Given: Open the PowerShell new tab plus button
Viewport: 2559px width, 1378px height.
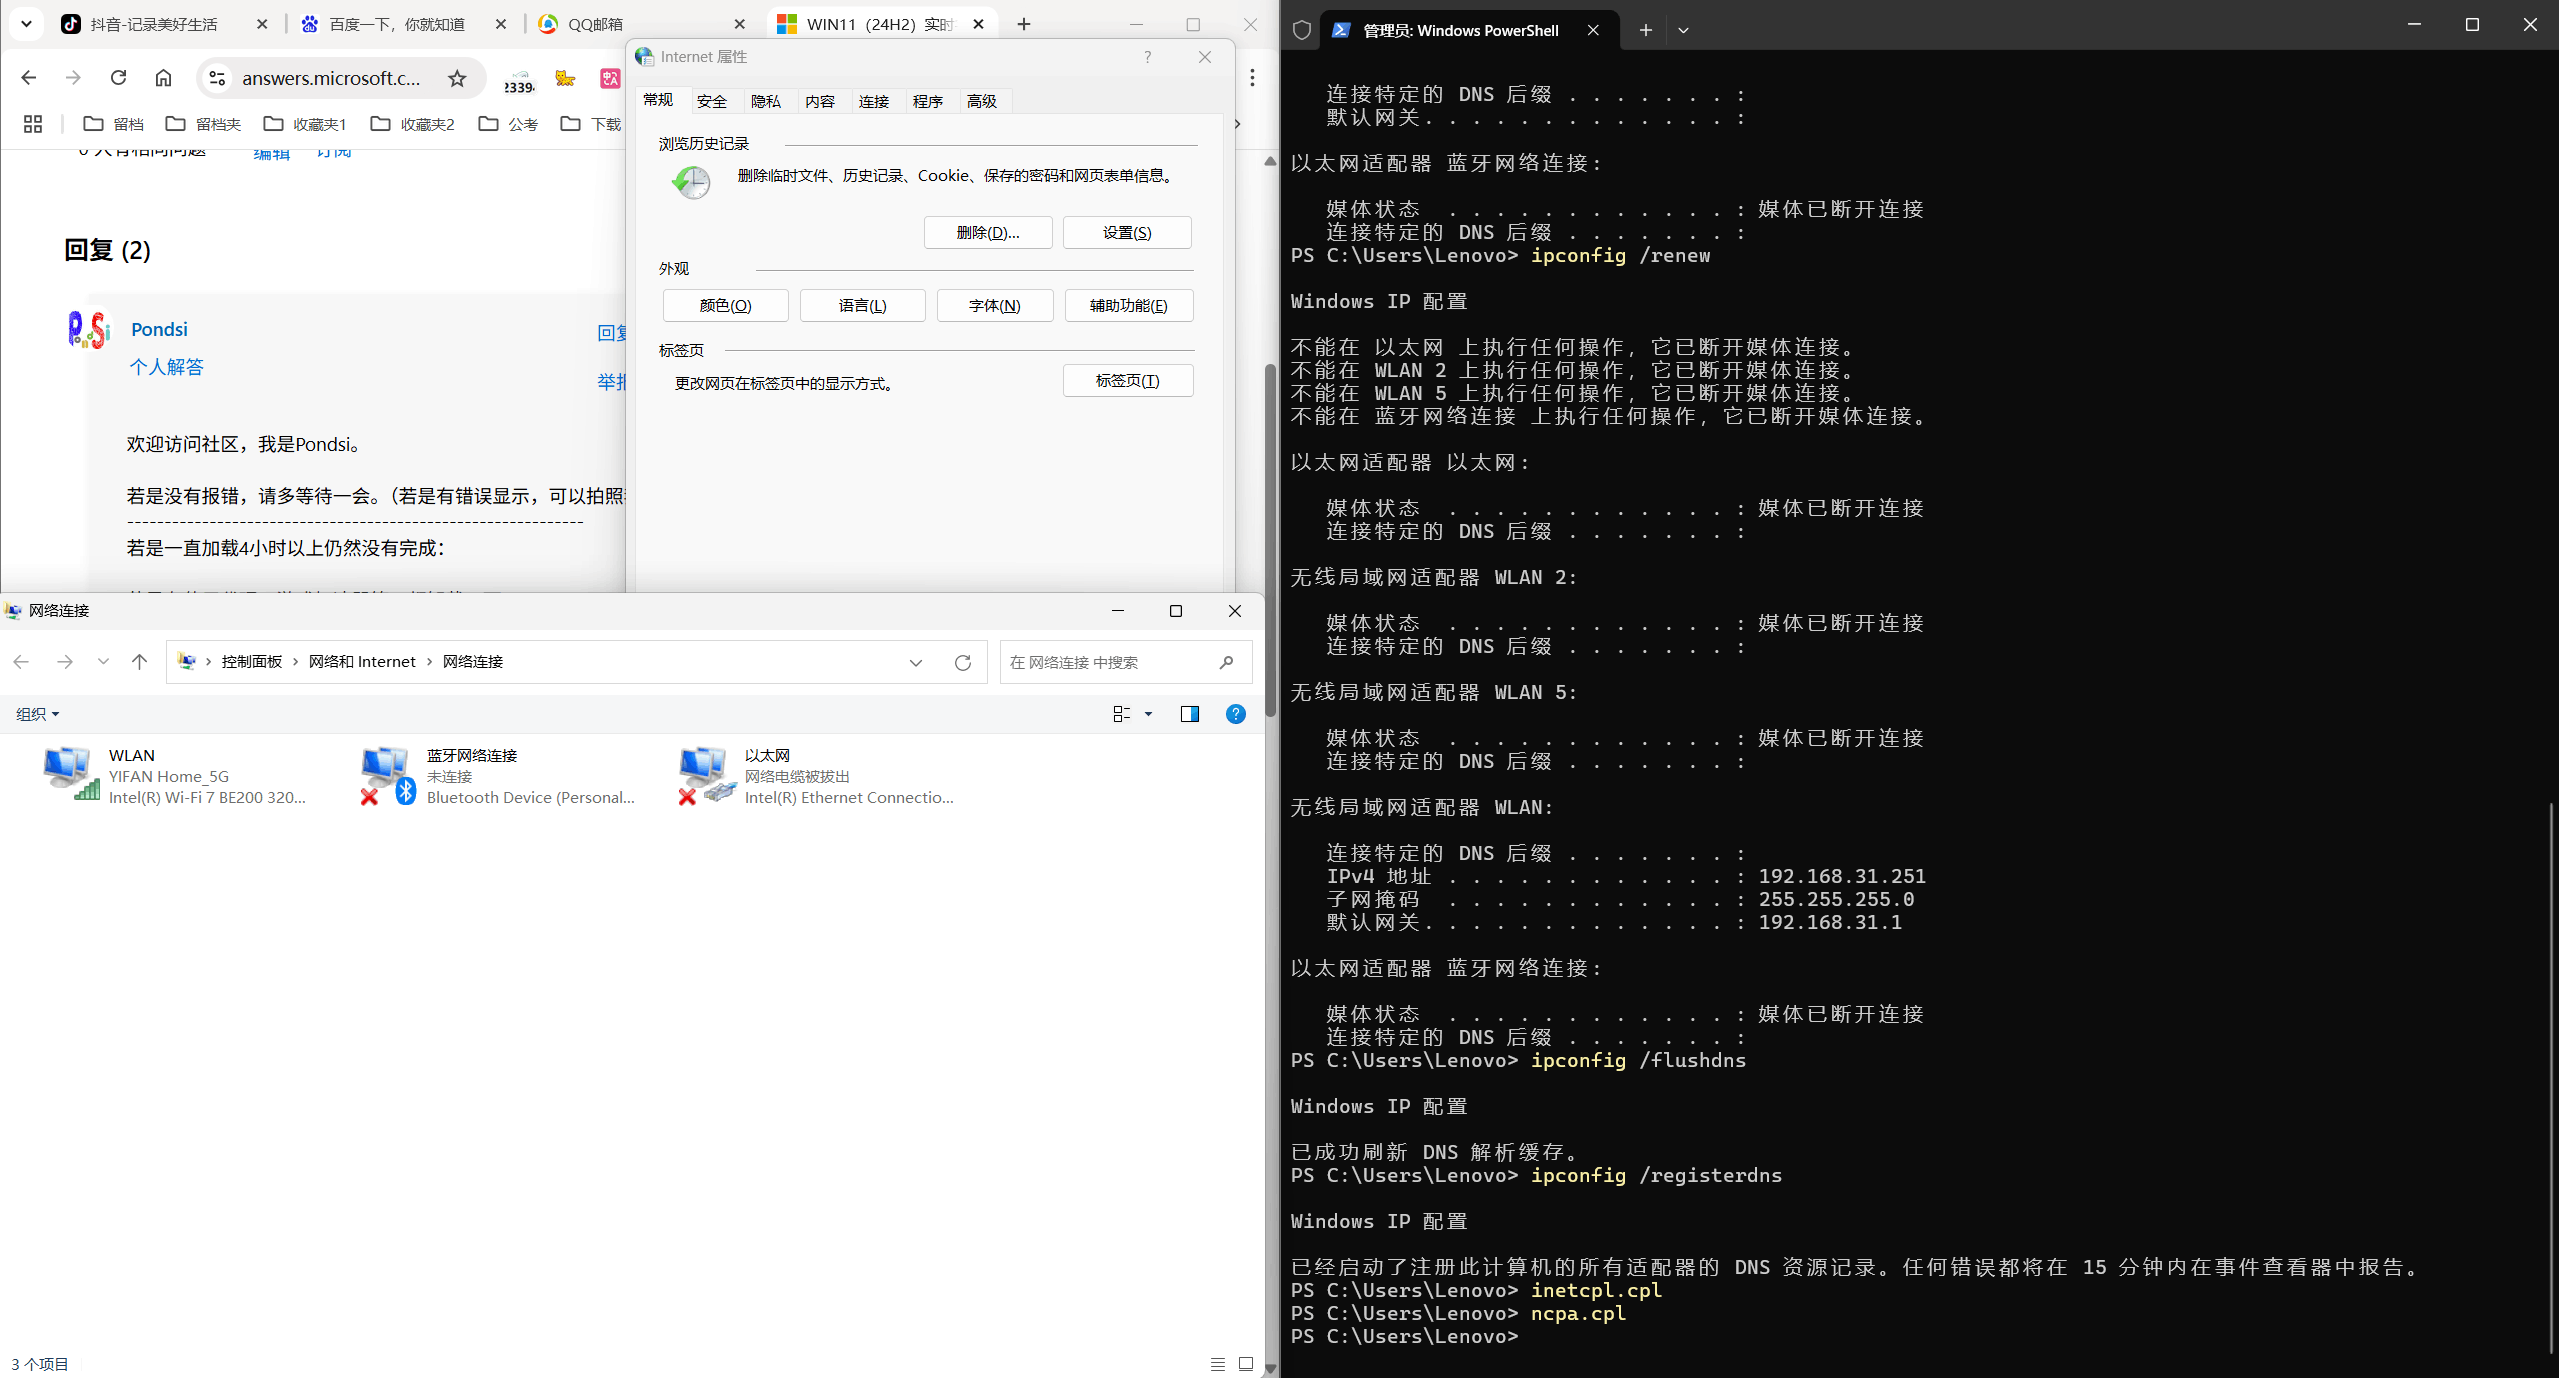Looking at the screenshot, I should tap(1645, 30).
